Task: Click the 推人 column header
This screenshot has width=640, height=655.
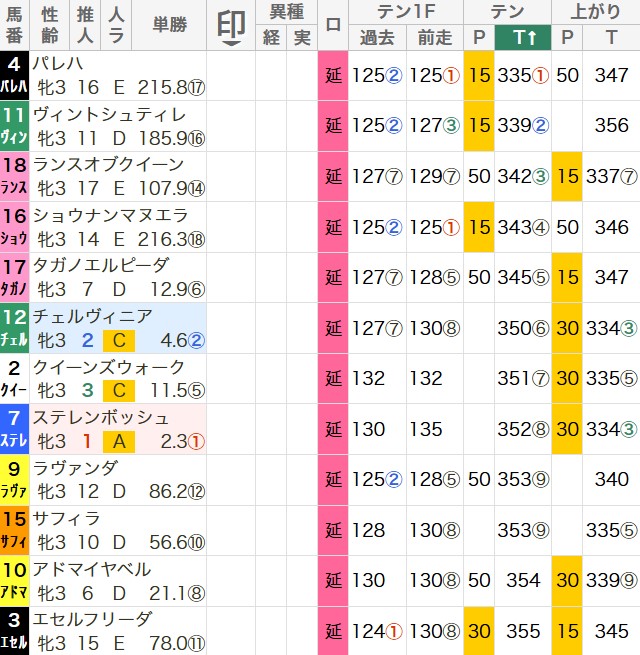Action: (x=85, y=25)
